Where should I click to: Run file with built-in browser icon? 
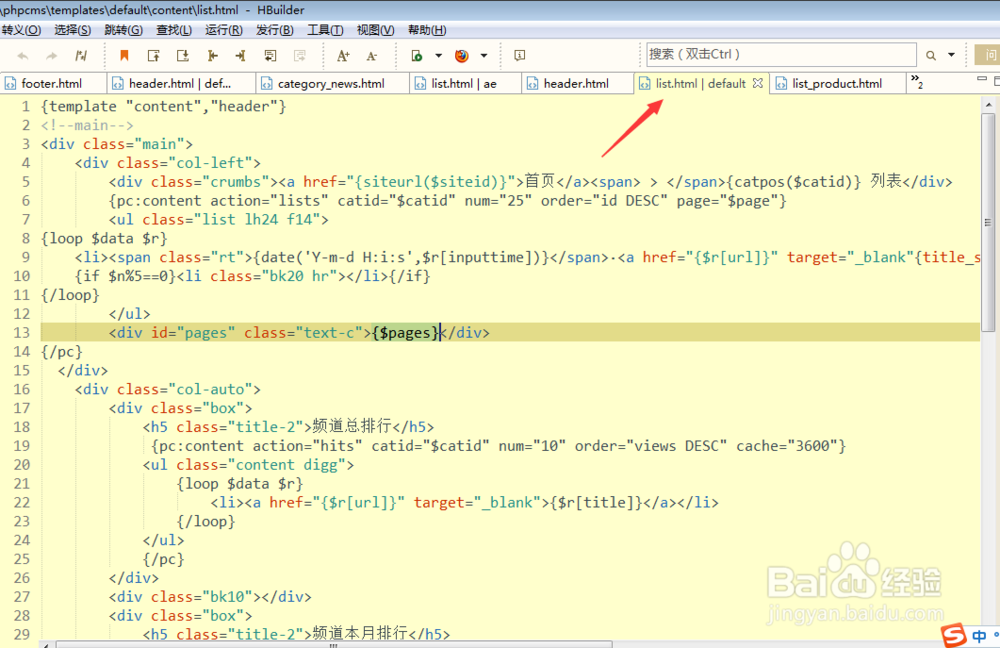click(415, 56)
